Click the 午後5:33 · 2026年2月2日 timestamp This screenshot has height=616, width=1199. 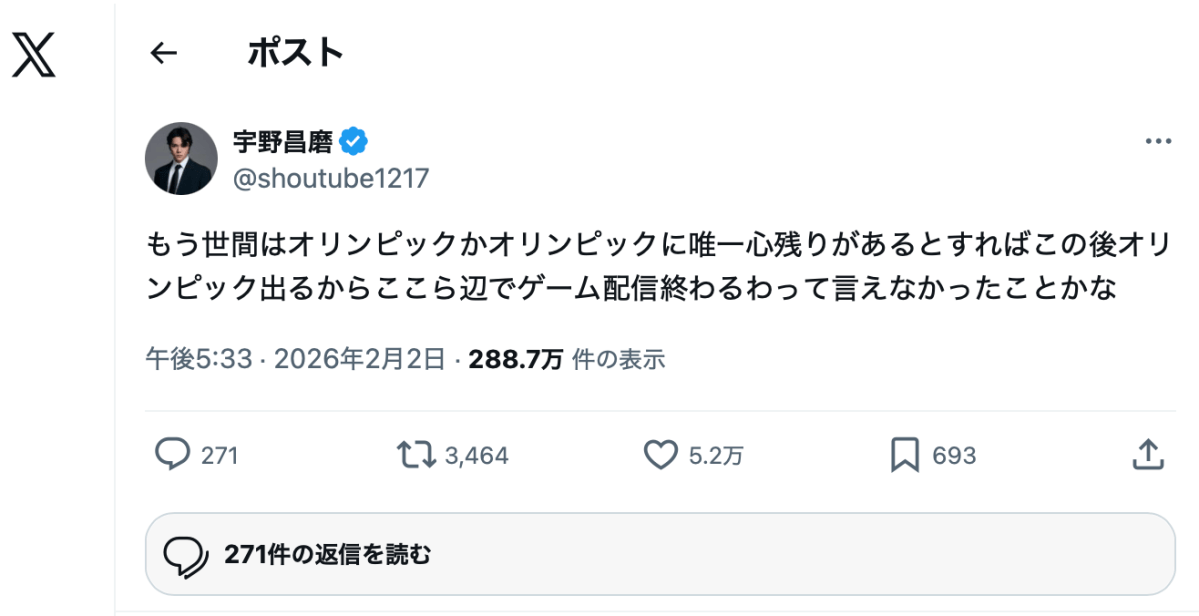tap(297, 359)
